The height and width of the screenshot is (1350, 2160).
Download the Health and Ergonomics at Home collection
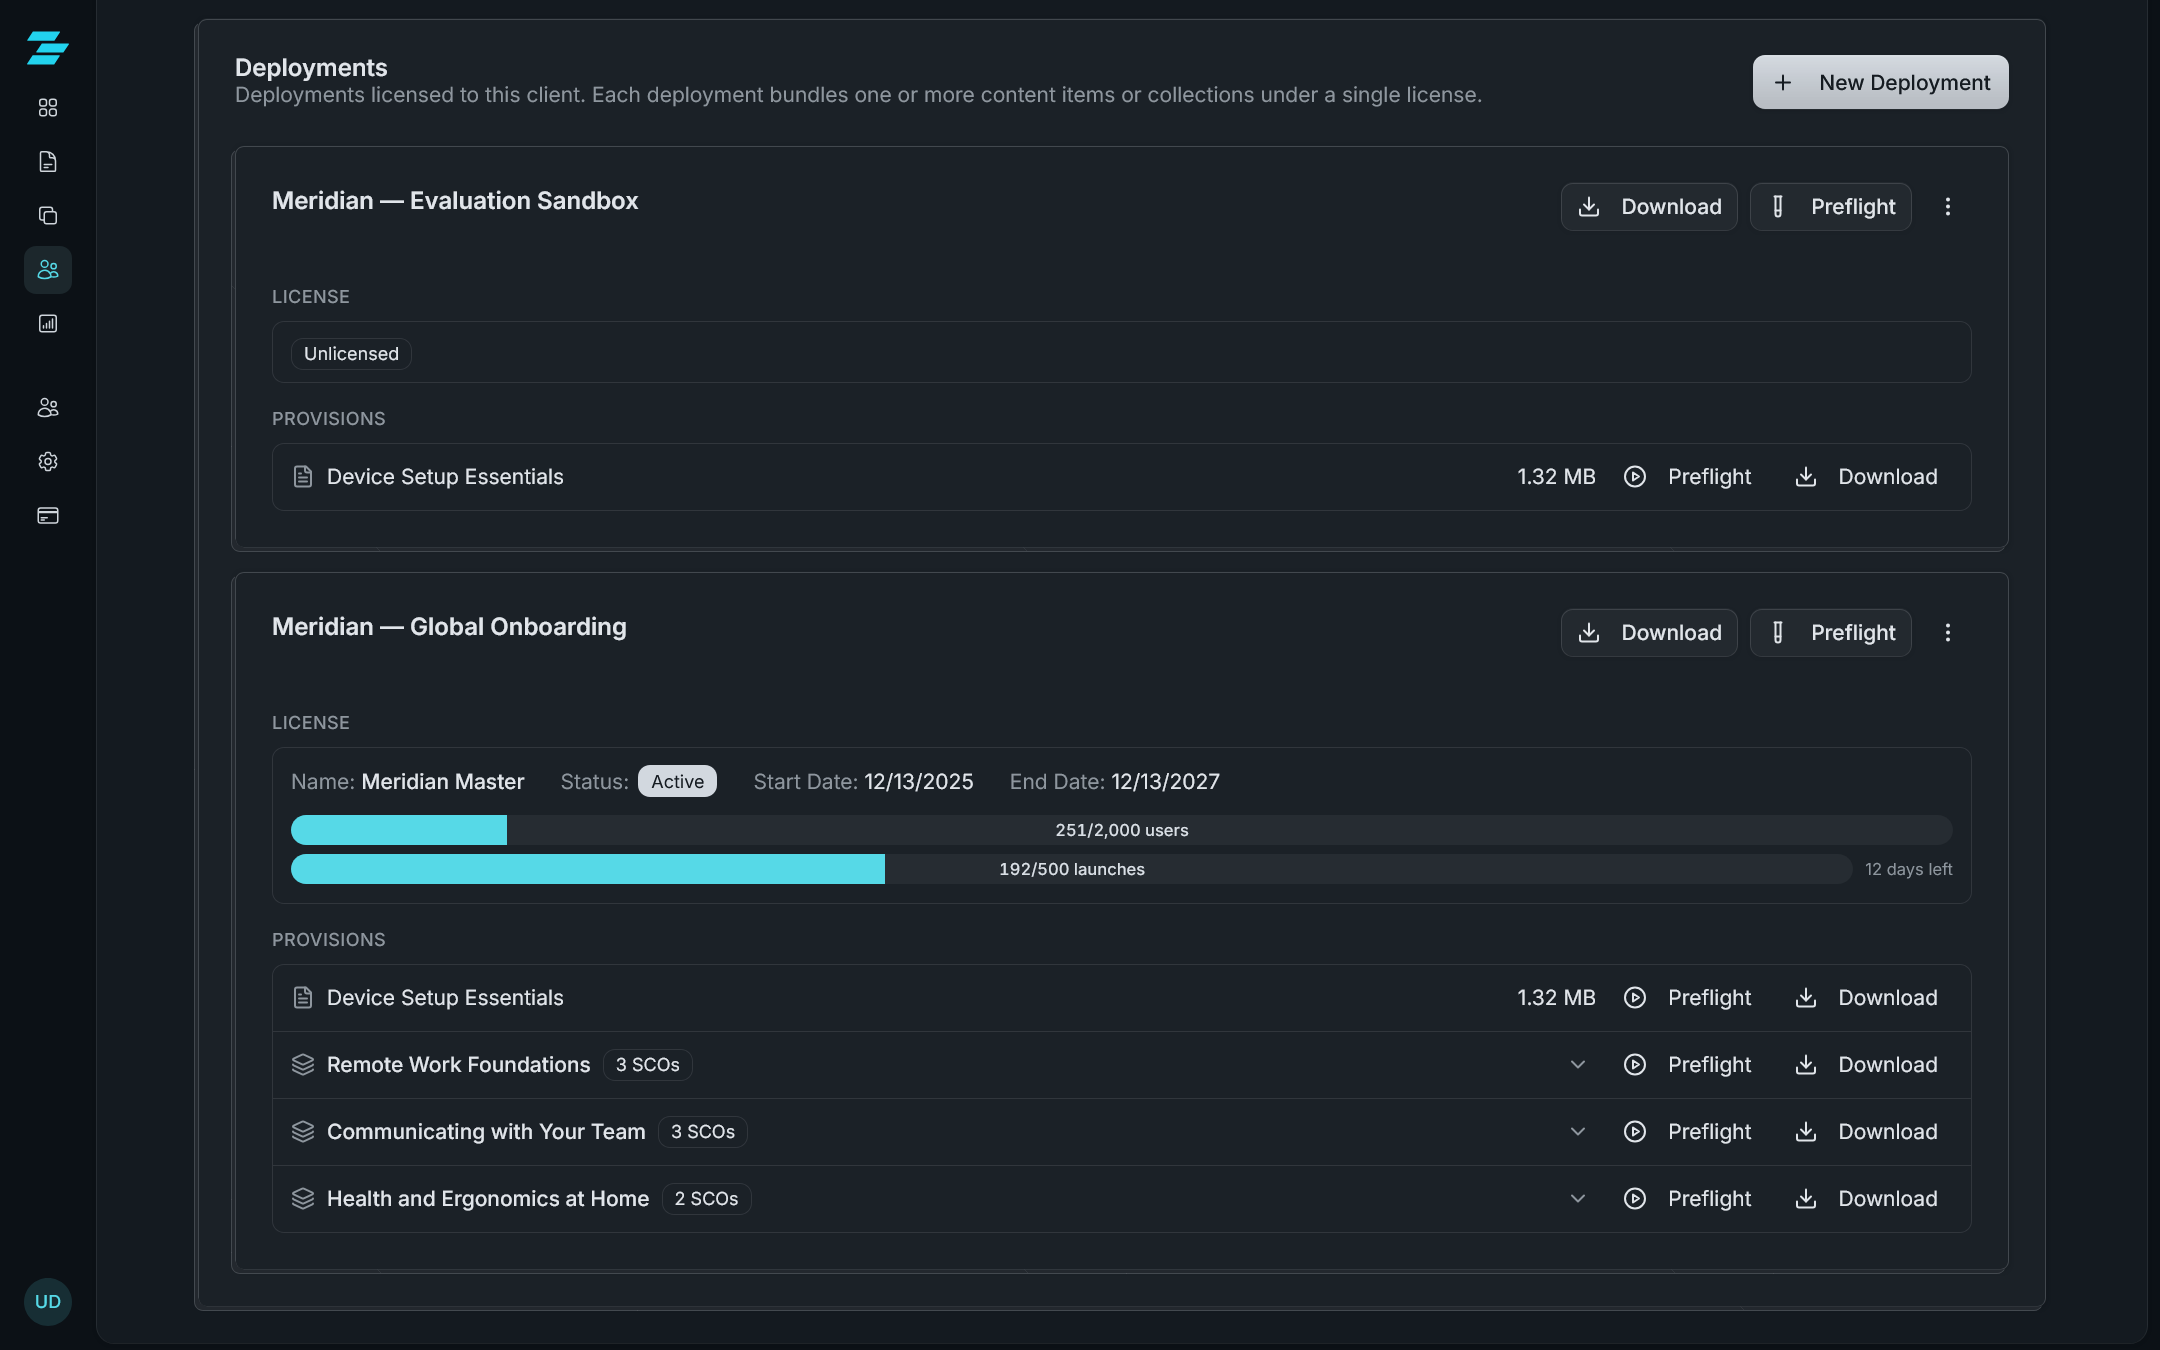point(1866,1199)
